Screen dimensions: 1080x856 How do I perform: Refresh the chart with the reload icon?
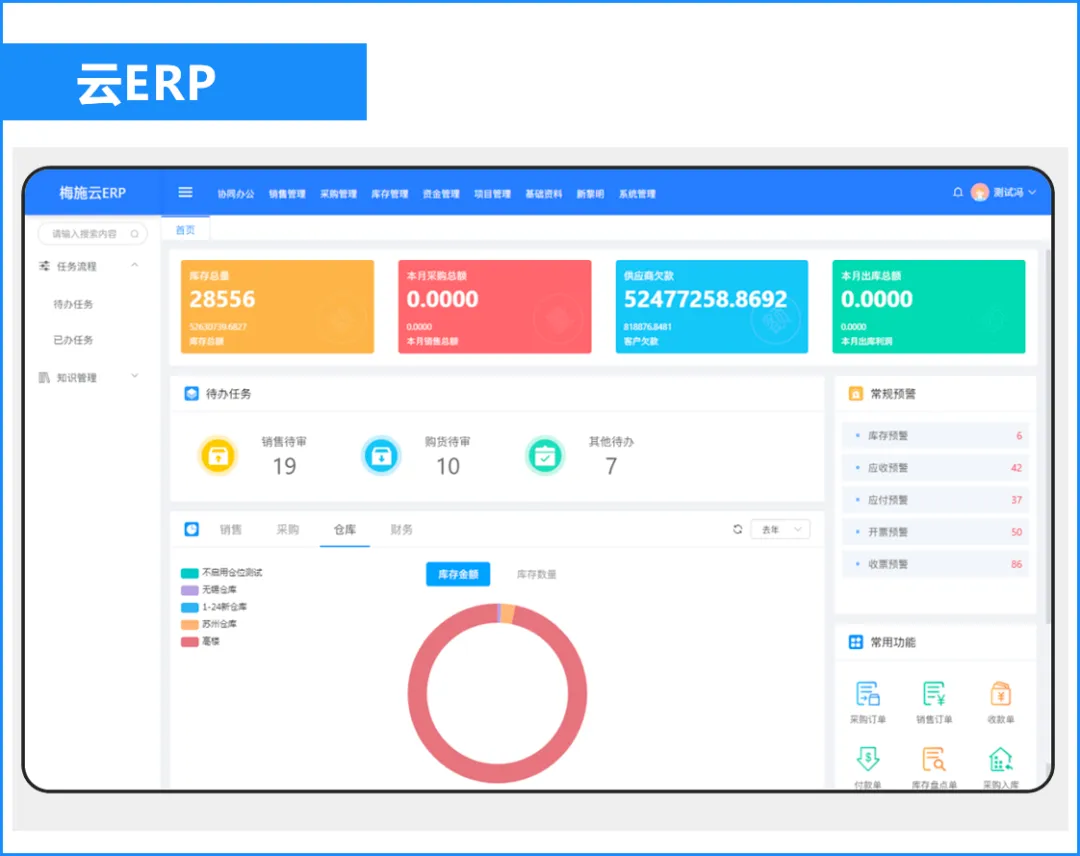pyautogui.click(x=738, y=529)
